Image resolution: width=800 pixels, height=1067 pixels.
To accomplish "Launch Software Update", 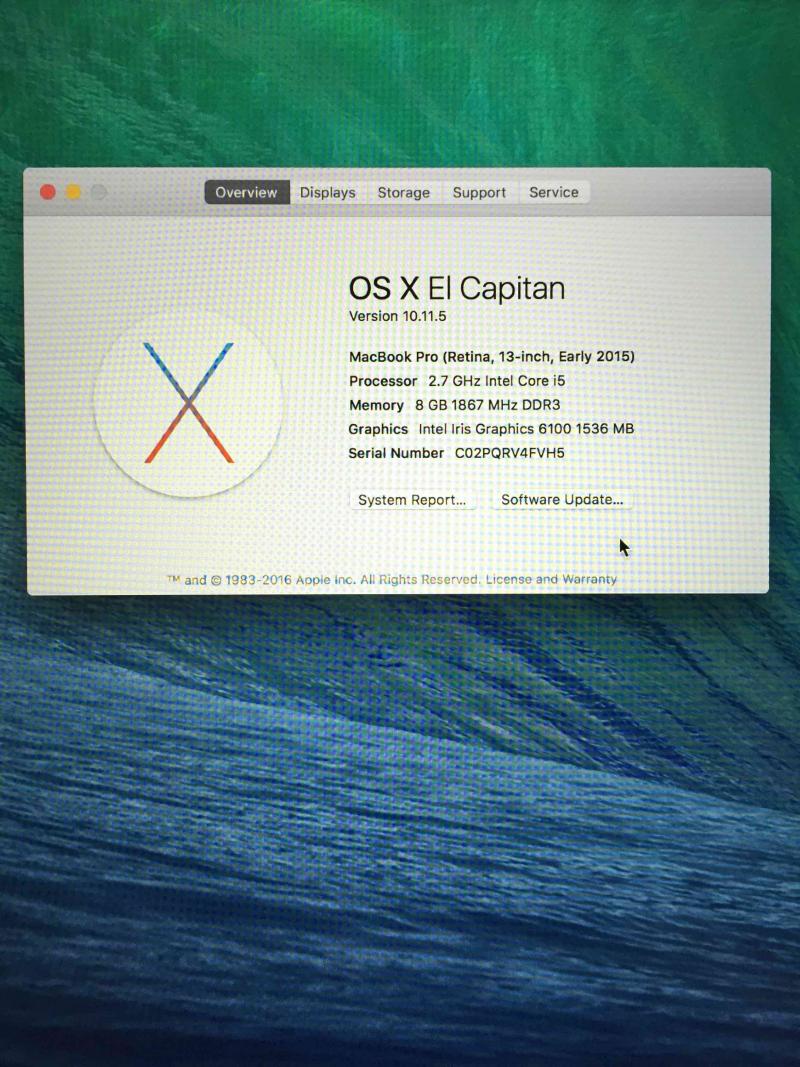I will [561, 499].
